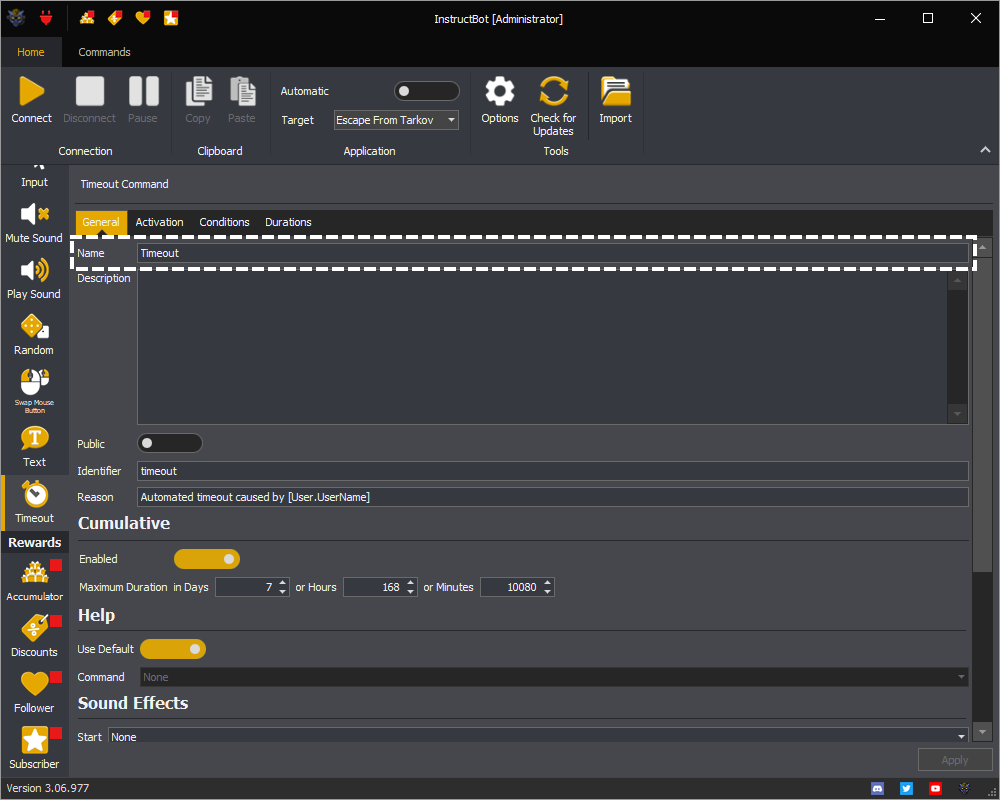Viewport: 1000px width, 800px height.
Task: Click Description box scroll down arrow
Action: tap(957, 414)
